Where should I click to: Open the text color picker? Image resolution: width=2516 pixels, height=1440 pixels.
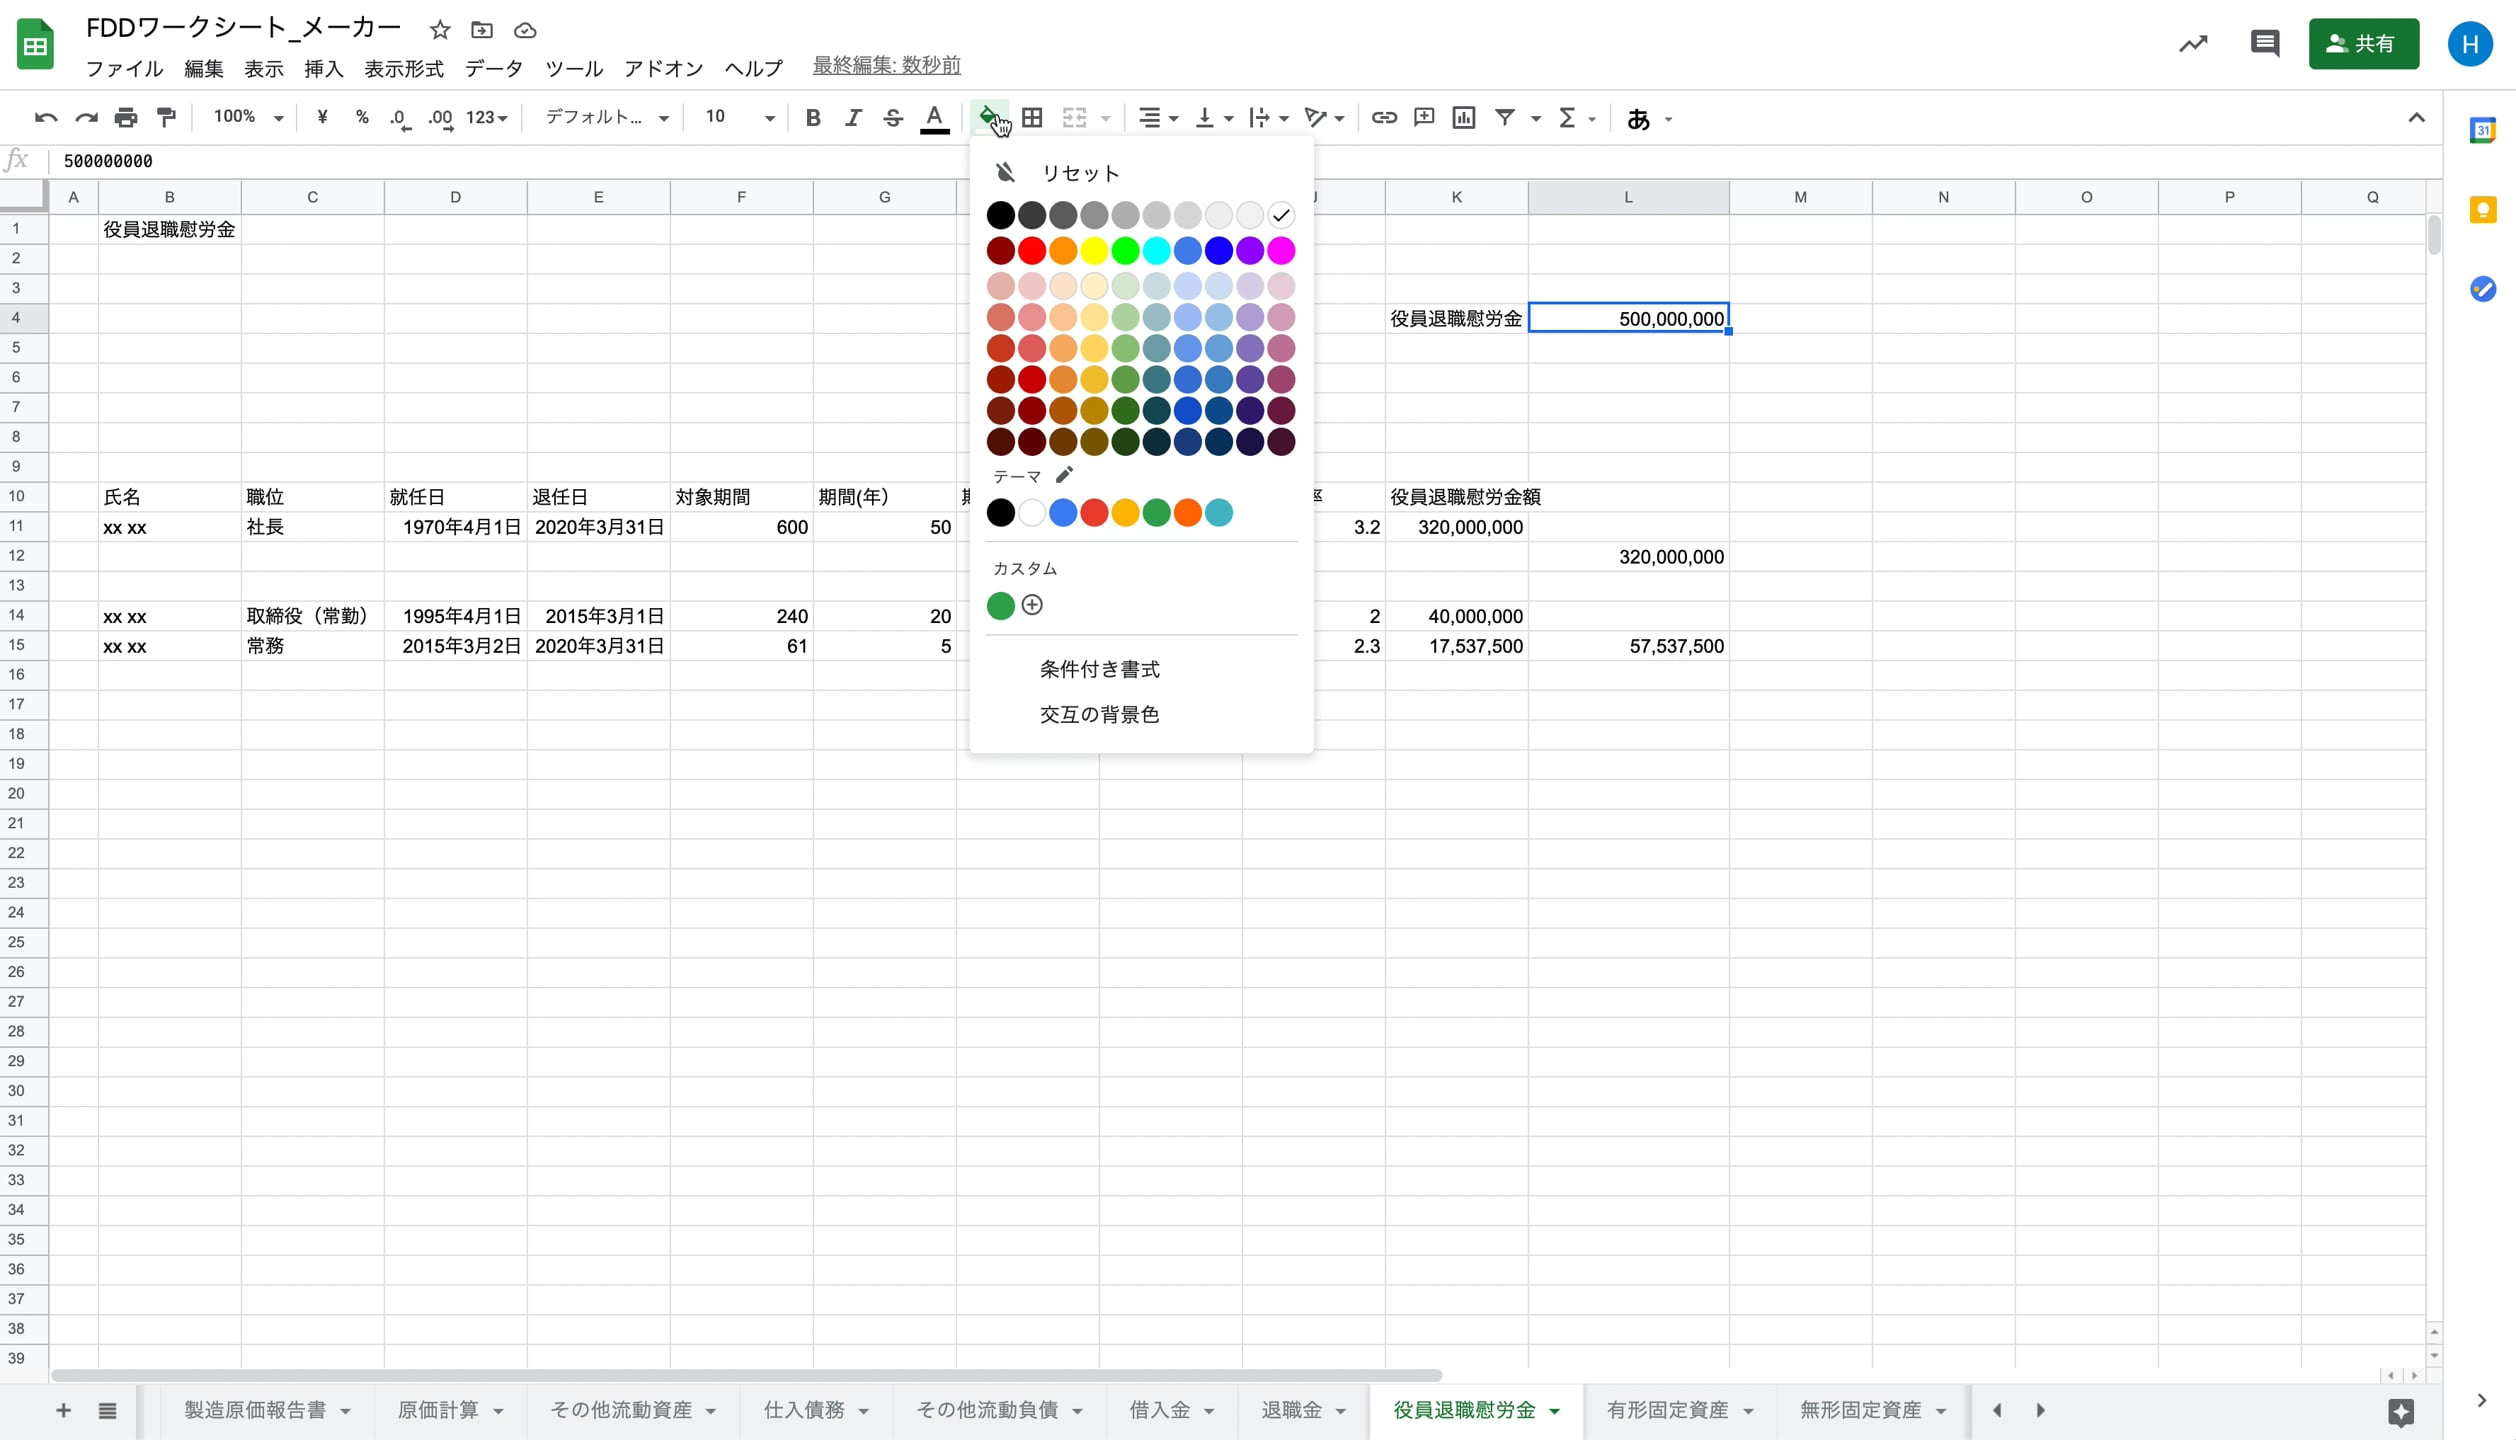click(934, 117)
